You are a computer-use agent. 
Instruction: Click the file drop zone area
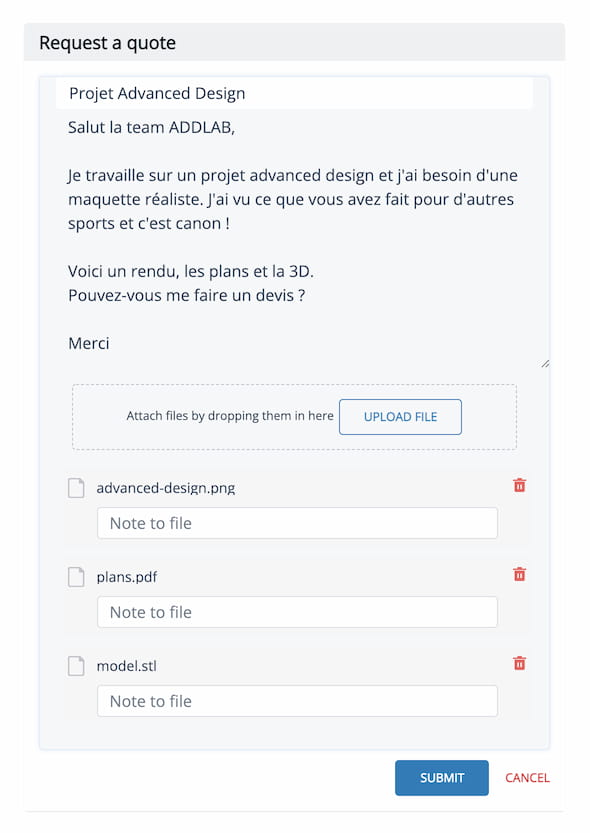294,417
